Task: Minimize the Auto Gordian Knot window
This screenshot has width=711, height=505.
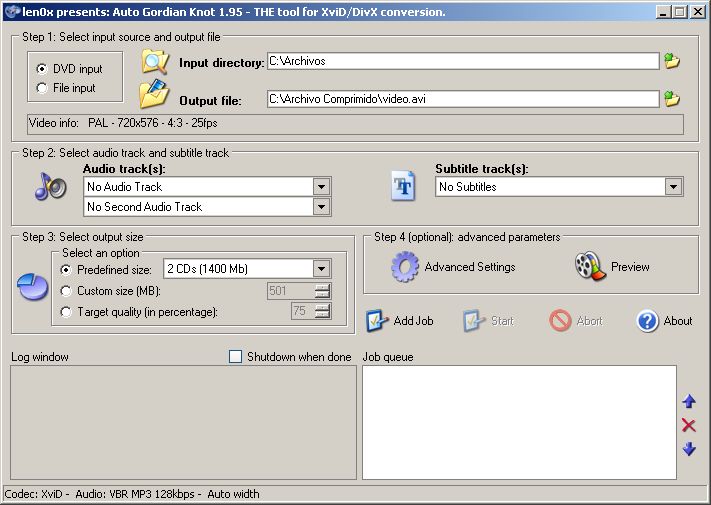Action: point(663,12)
